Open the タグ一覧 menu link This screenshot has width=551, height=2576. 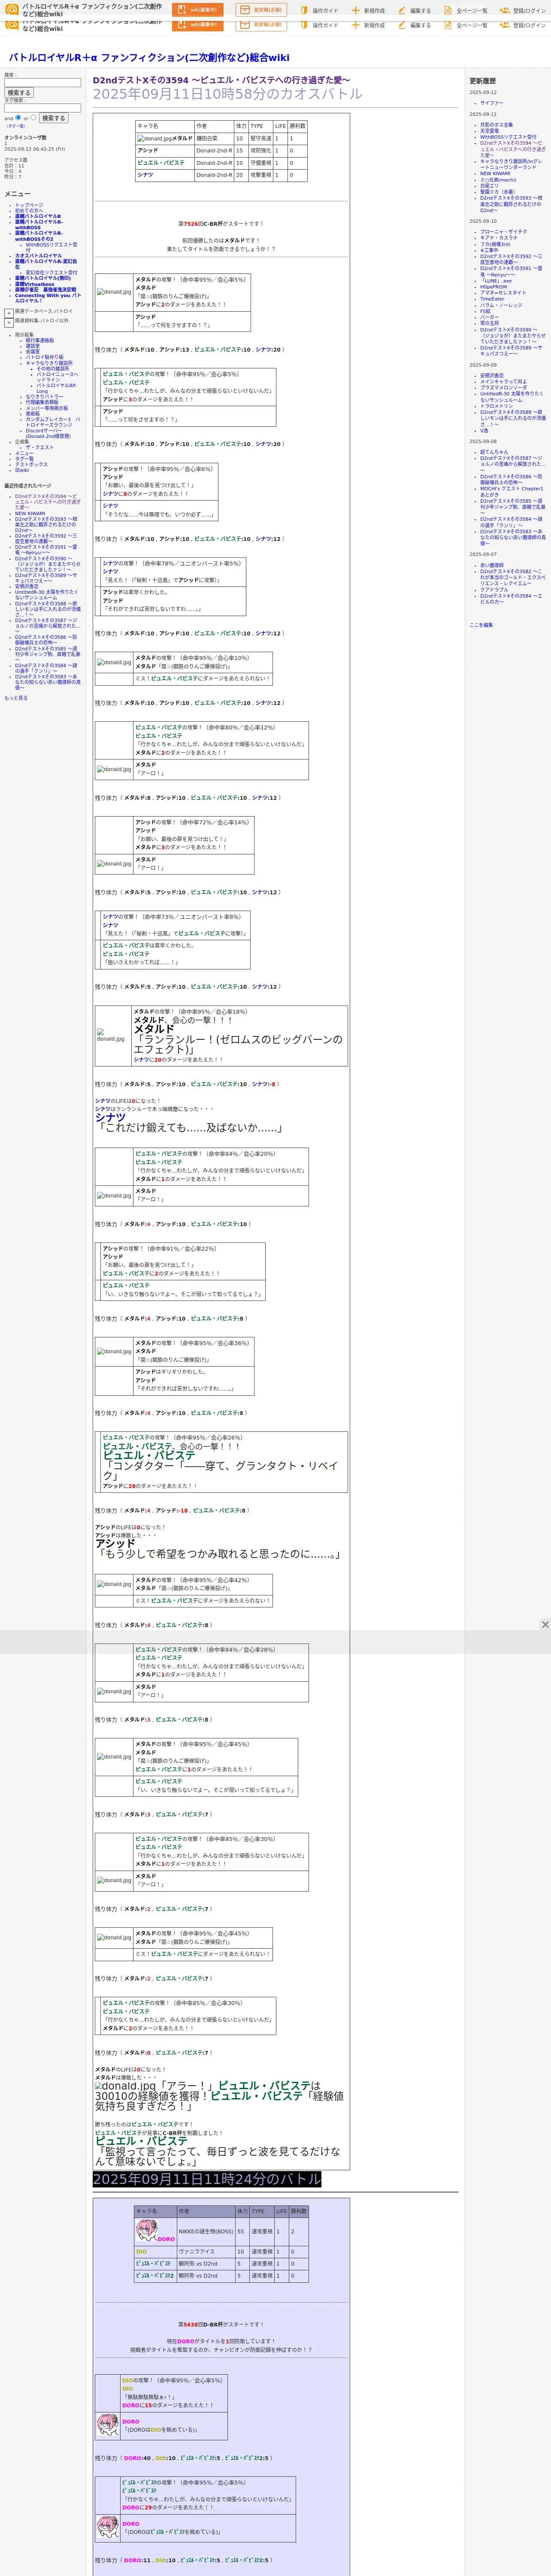coord(24,459)
